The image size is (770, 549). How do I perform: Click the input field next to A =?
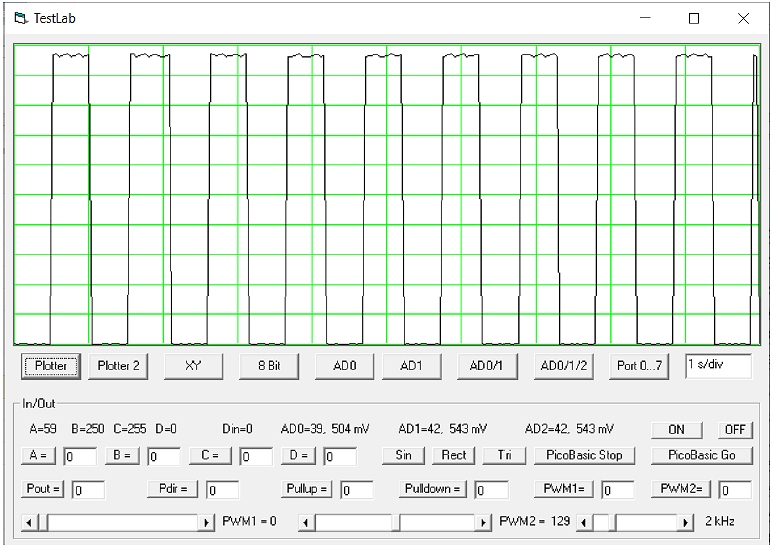pos(80,457)
